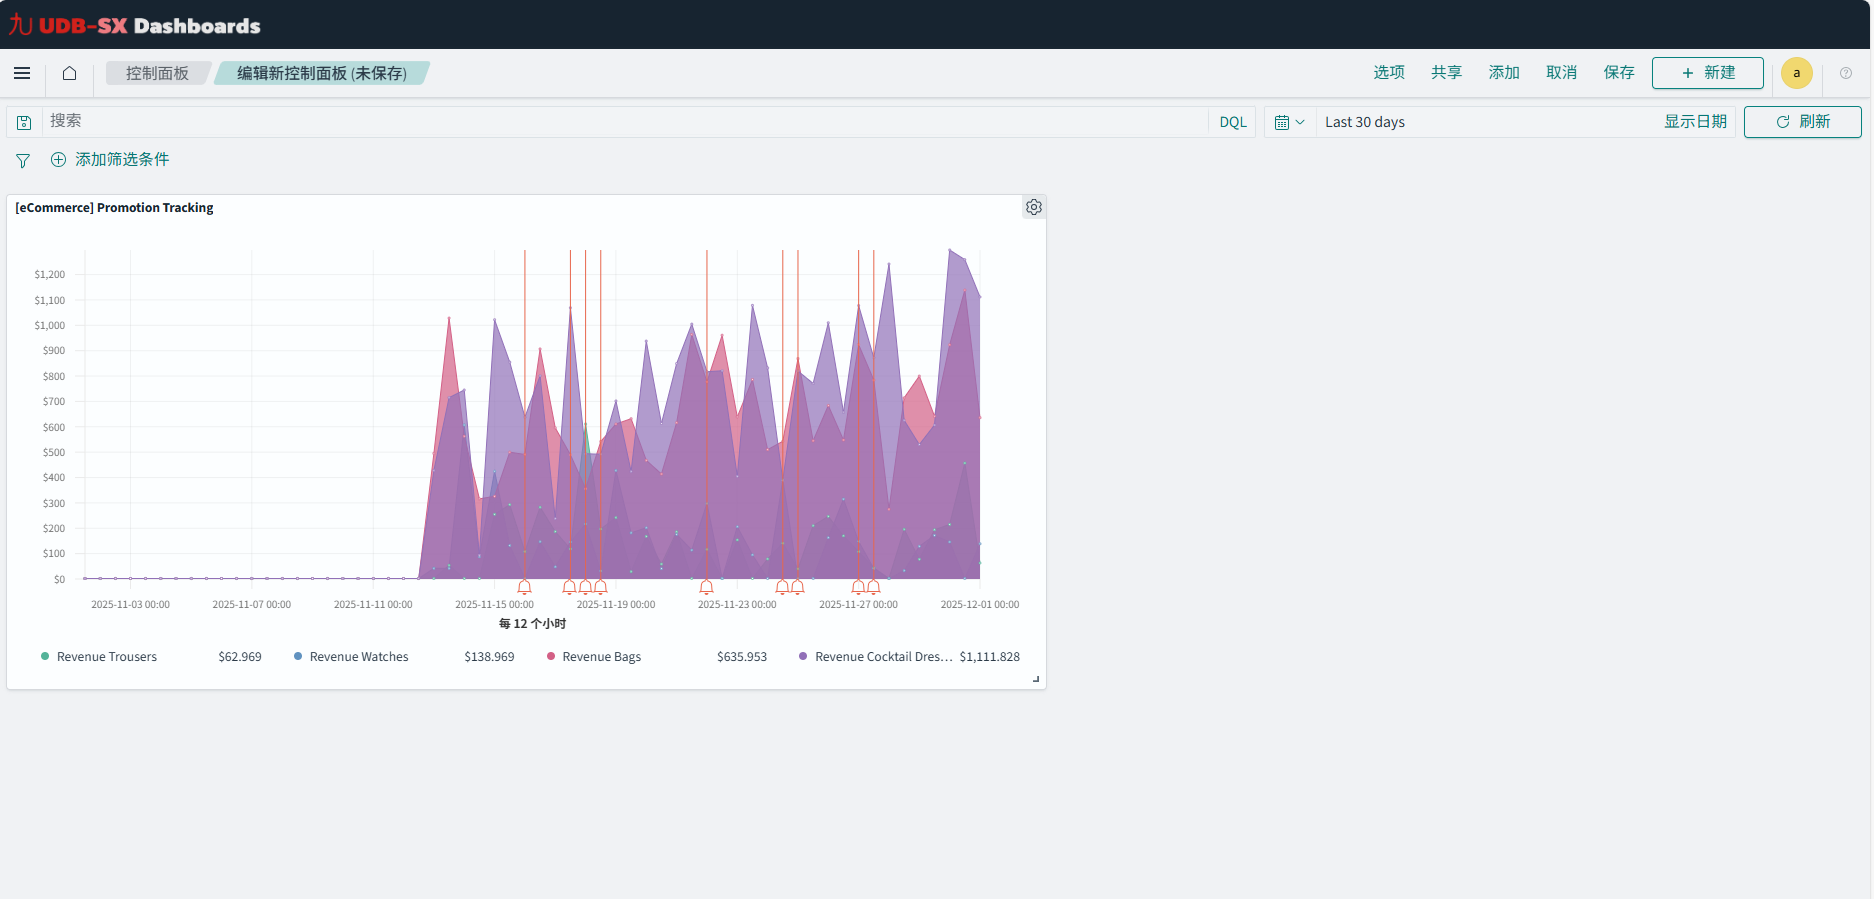1874x899 pixels.
Task: Switch query language via DQL button
Action: [x=1232, y=122]
